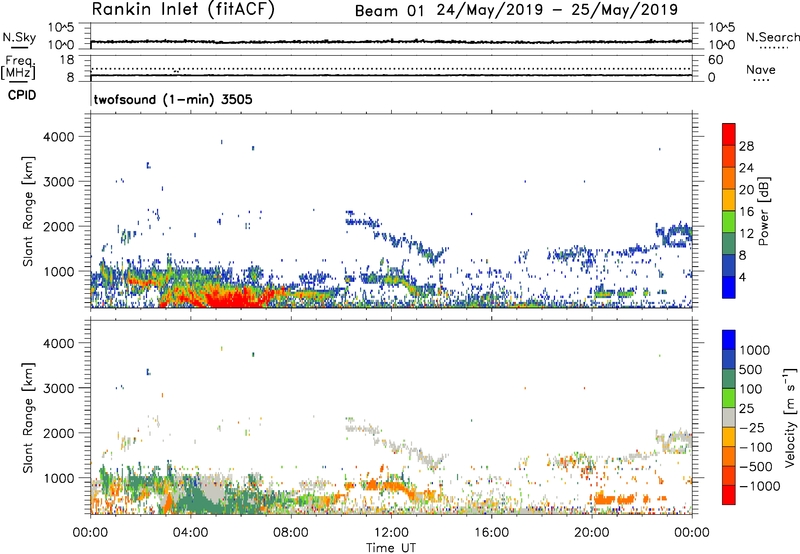This screenshot has height=554, width=800.
Task: Click the Velocity color bar value '-25'
Action: [x=752, y=427]
